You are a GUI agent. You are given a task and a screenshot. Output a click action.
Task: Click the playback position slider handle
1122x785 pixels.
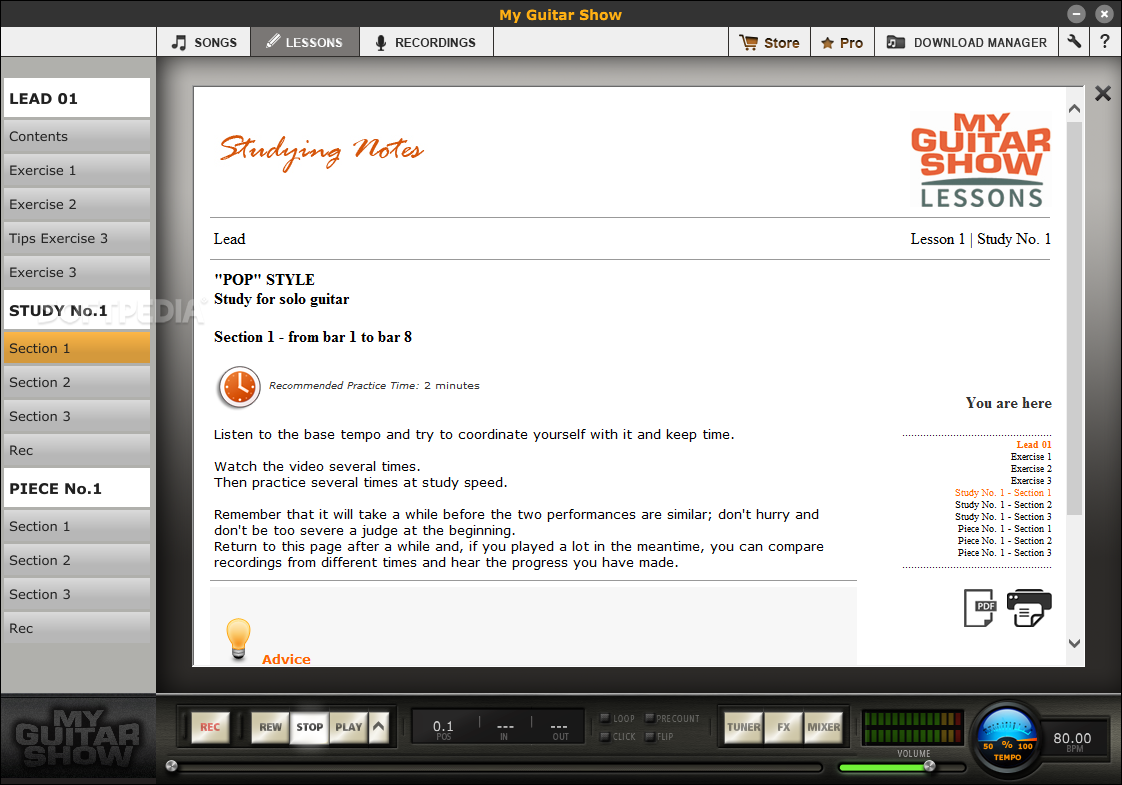(172, 766)
